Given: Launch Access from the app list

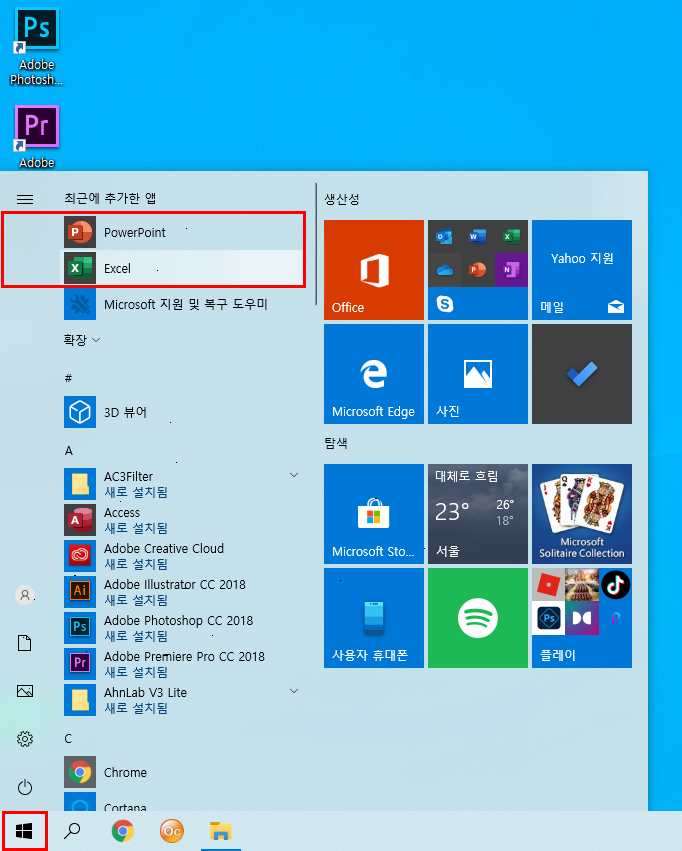Looking at the screenshot, I should click(x=182, y=520).
